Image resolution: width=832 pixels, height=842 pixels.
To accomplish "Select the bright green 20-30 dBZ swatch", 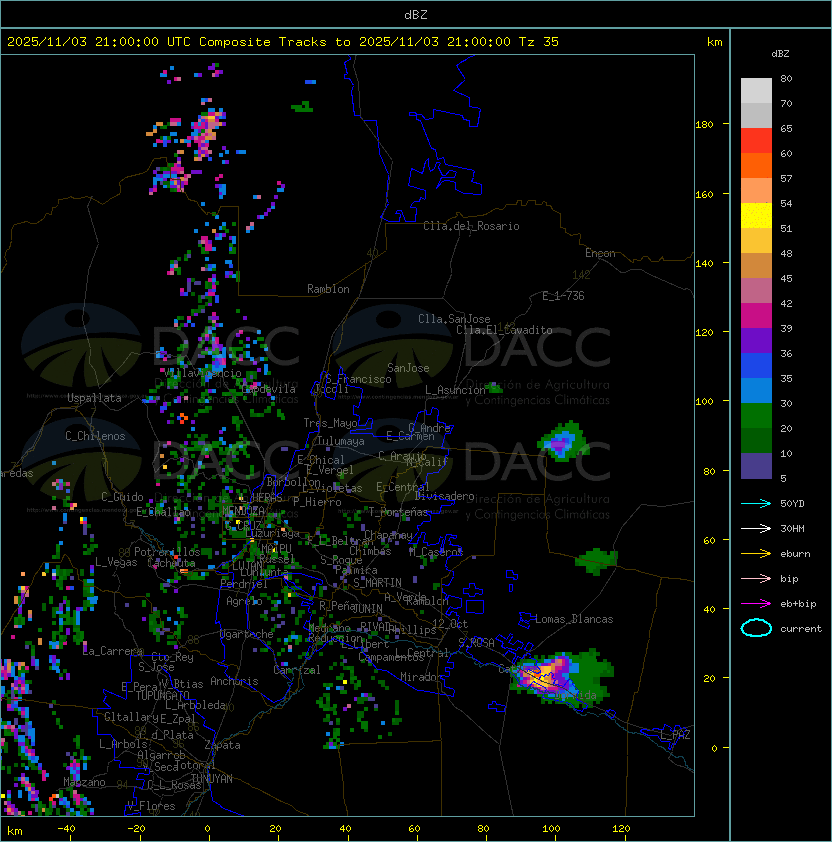I will (x=756, y=416).
